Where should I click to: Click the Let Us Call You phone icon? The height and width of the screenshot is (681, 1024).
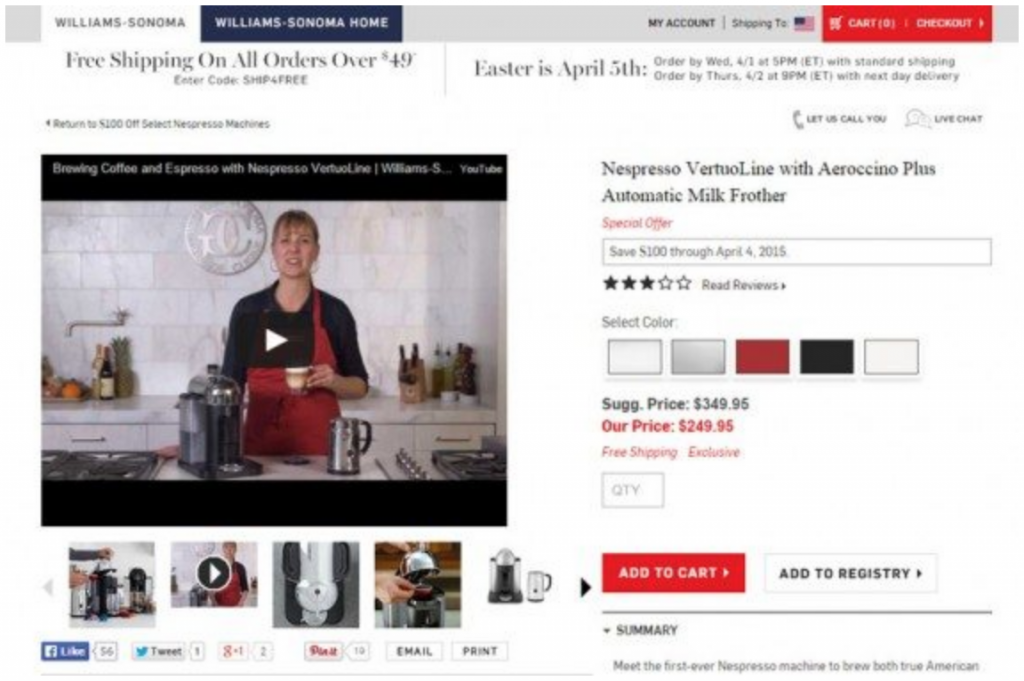(x=797, y=119)
